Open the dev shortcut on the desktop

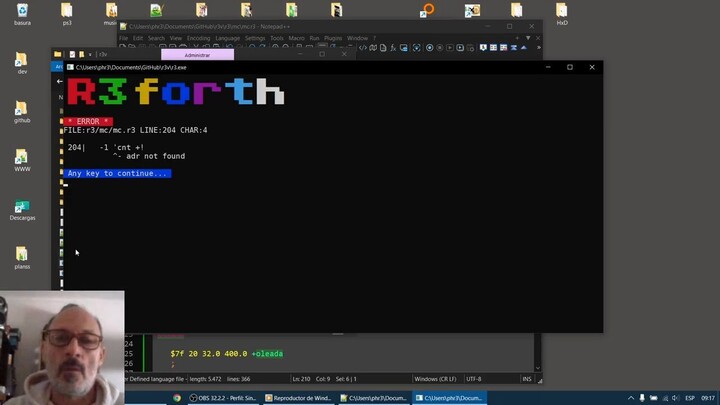[x=22, y=63]
